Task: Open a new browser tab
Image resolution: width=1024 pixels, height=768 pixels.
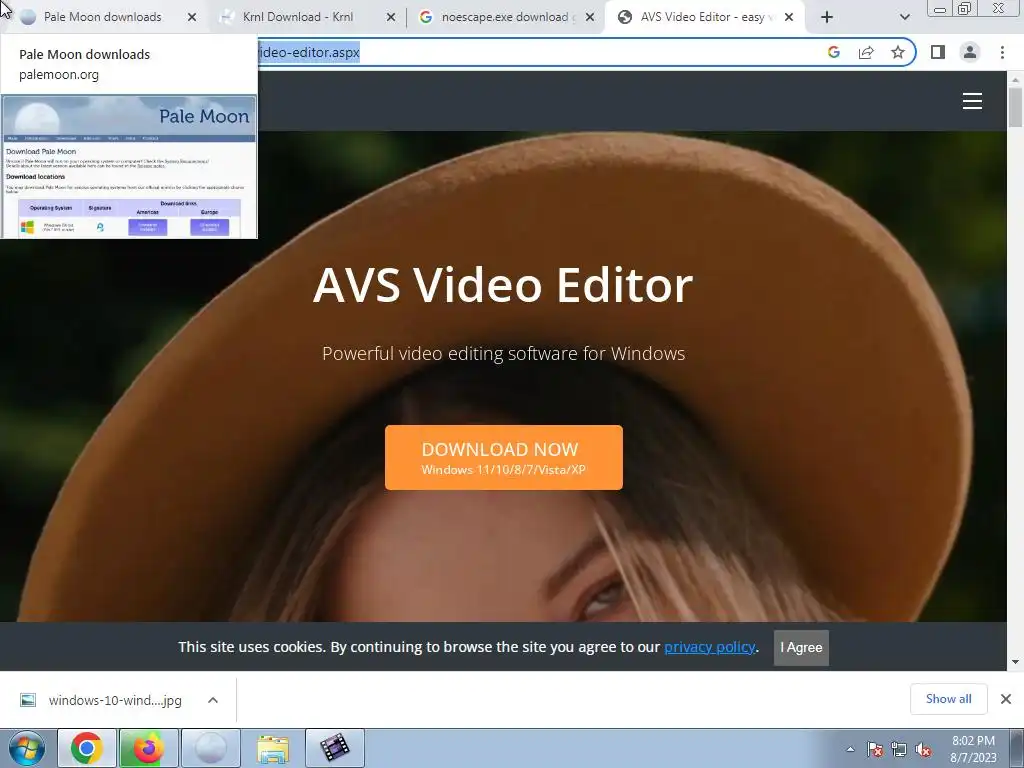Action: pos(827,18)
